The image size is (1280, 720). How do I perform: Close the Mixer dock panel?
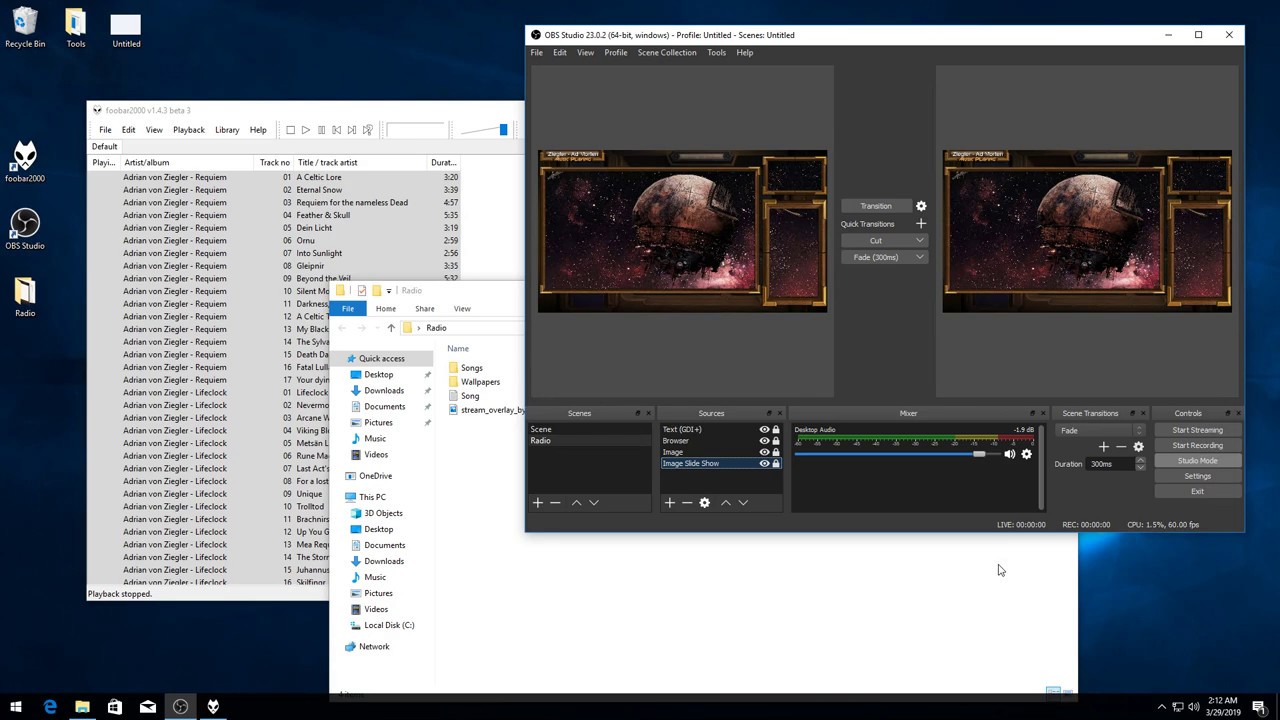(x=1043, y=413)
